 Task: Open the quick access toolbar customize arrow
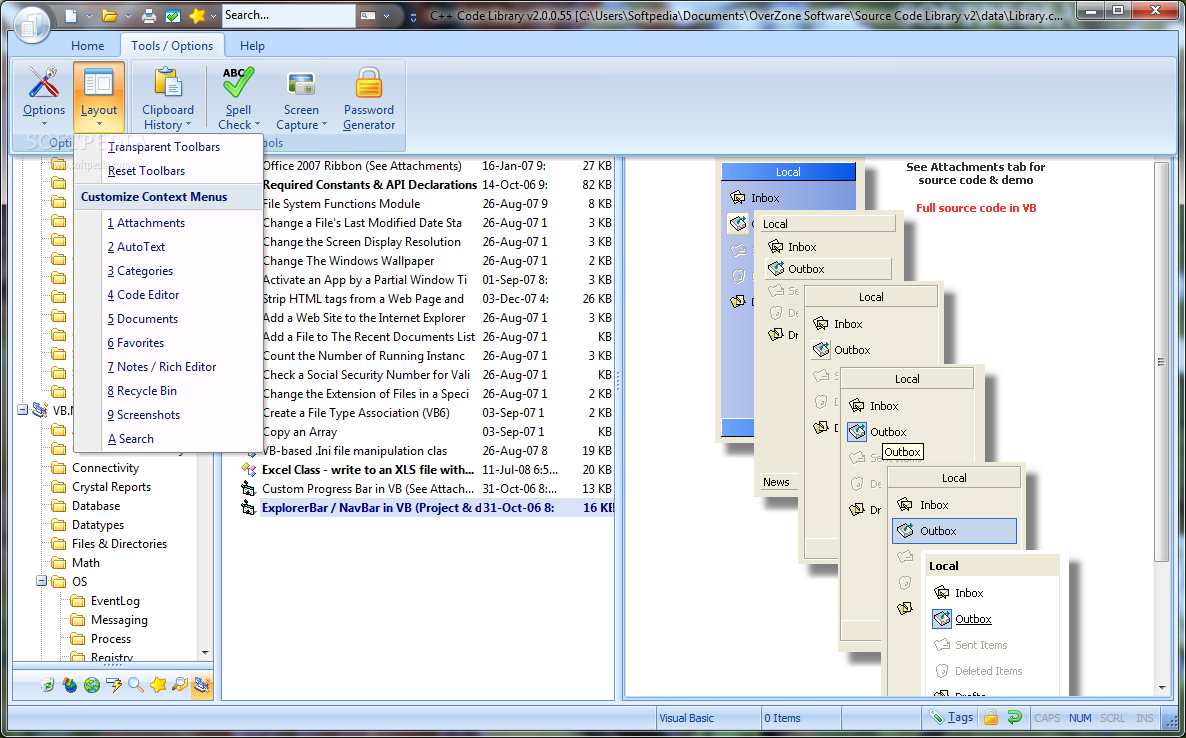coord(413,17)
